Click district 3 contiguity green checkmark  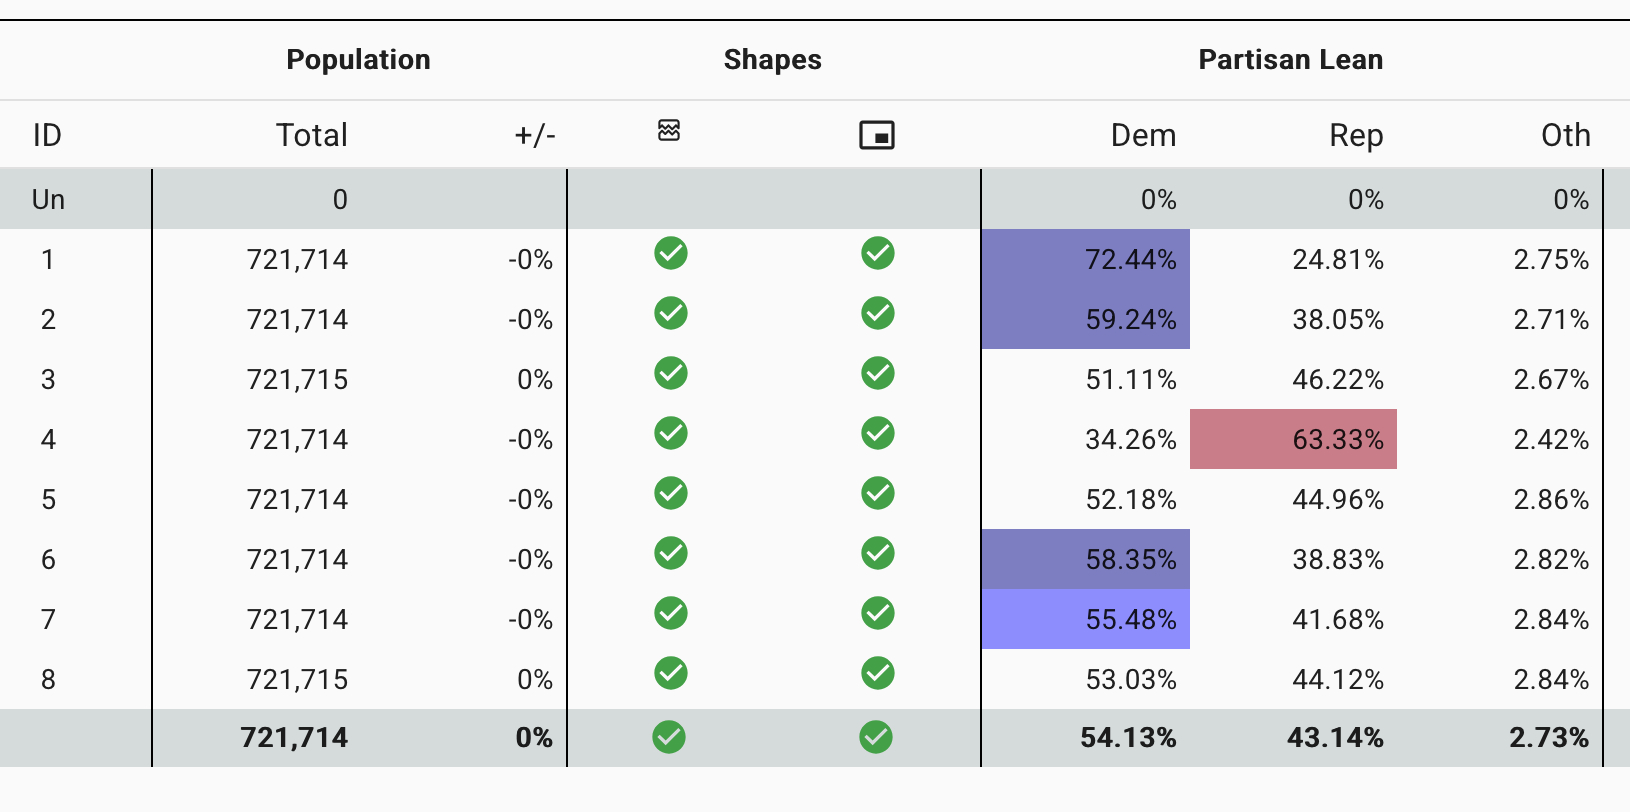[671, 374]
